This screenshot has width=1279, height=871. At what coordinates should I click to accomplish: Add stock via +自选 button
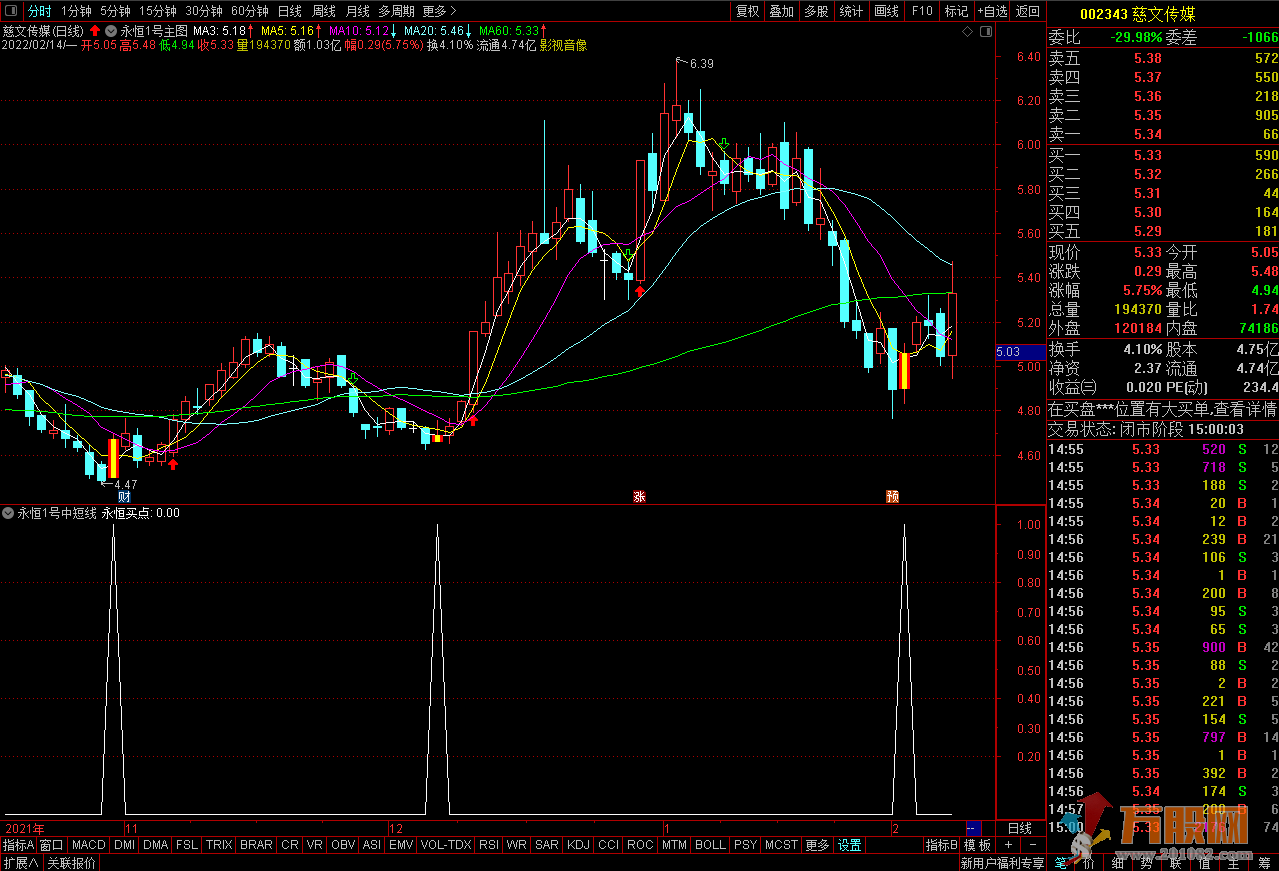coord(992,11)
